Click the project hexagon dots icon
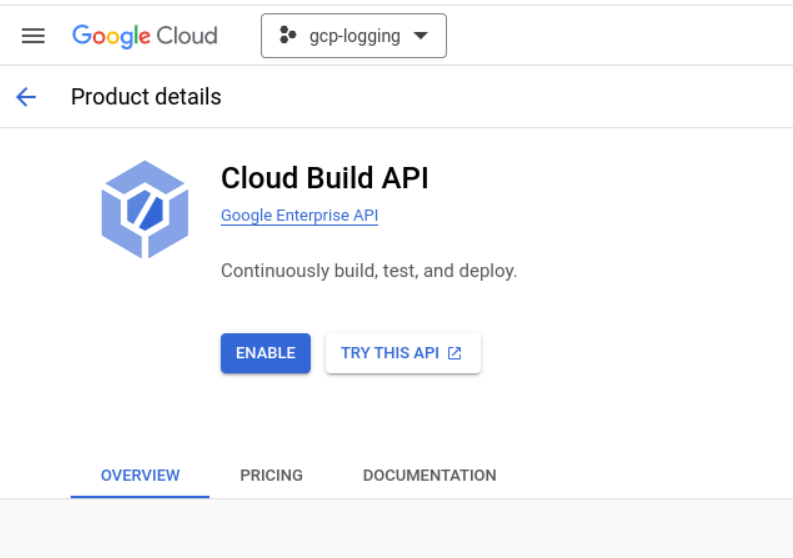Viewport: 793px width, 558px height. tap(287, 35)
